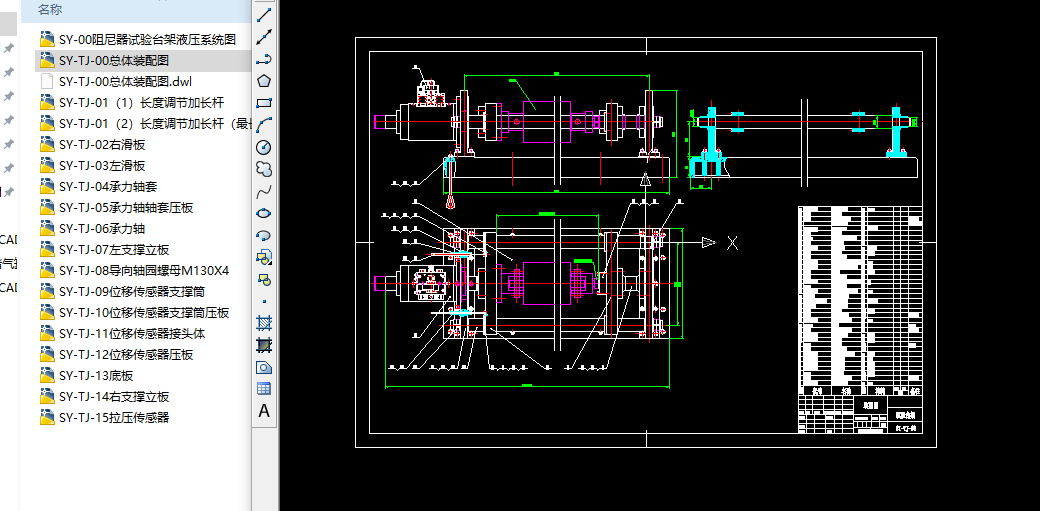Select the Polyline tool
This screenshot has height=511, width=1040.
tap(264, 59)
